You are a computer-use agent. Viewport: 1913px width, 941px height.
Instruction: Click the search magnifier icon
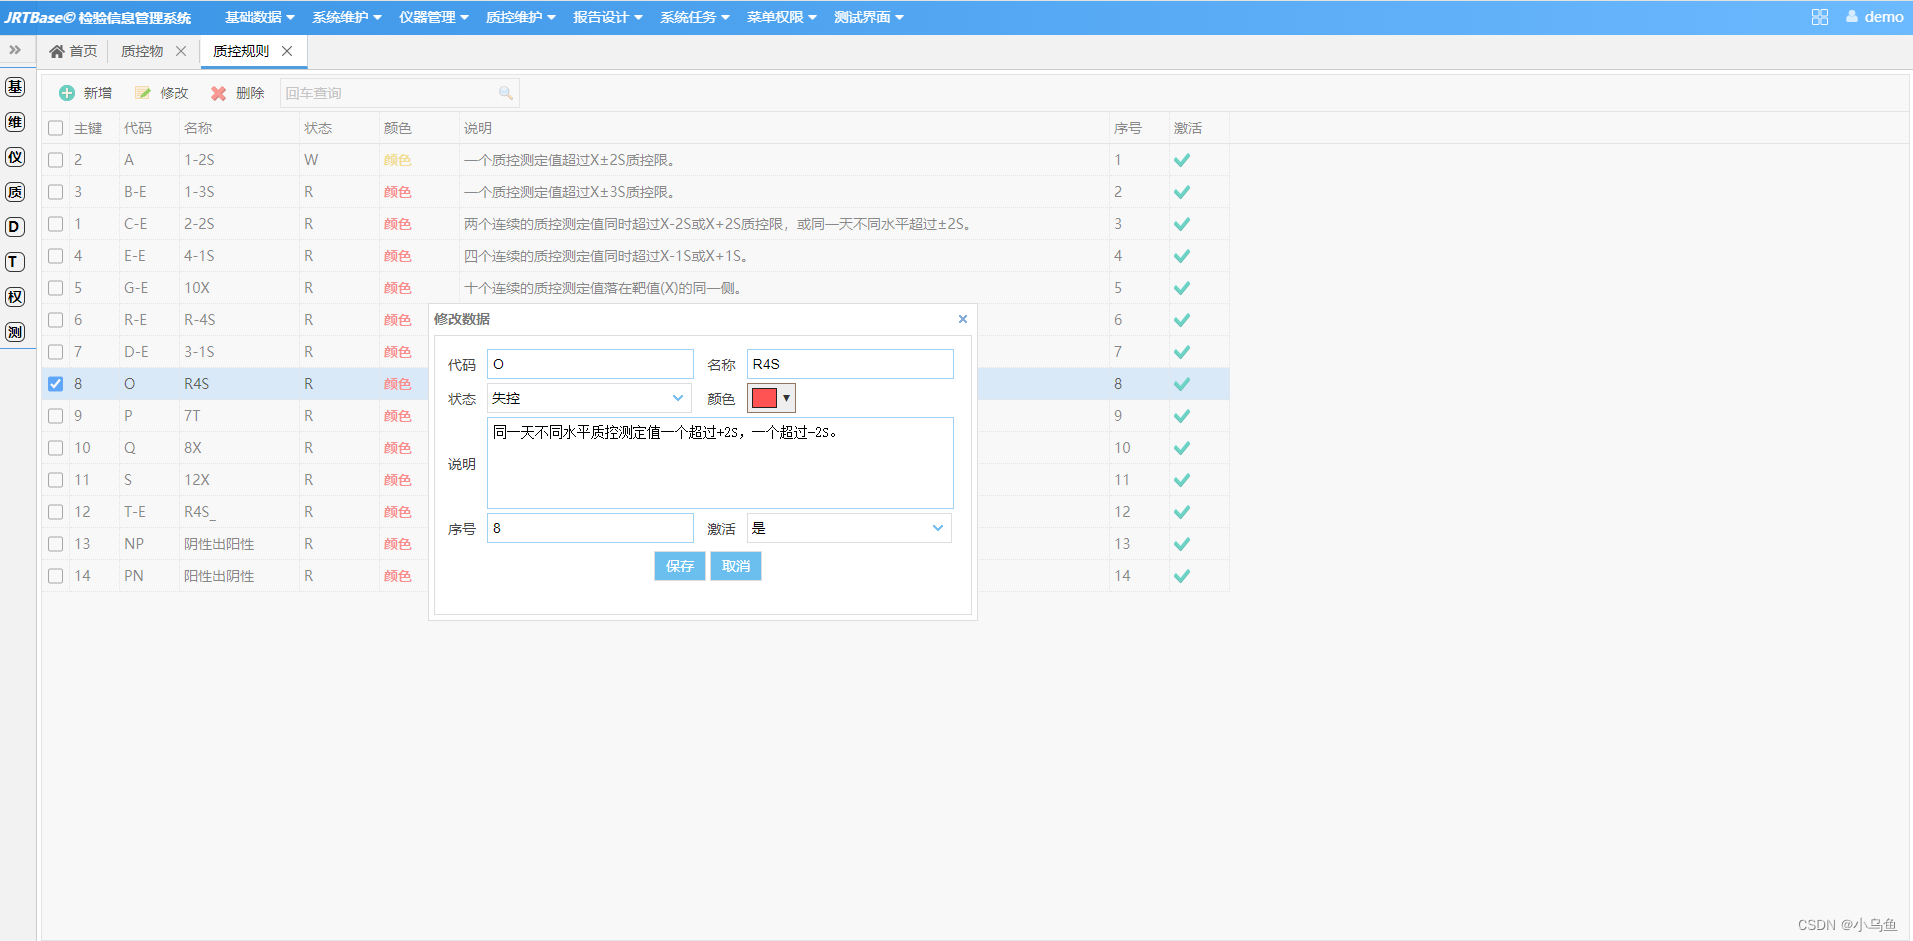[506, 93]
